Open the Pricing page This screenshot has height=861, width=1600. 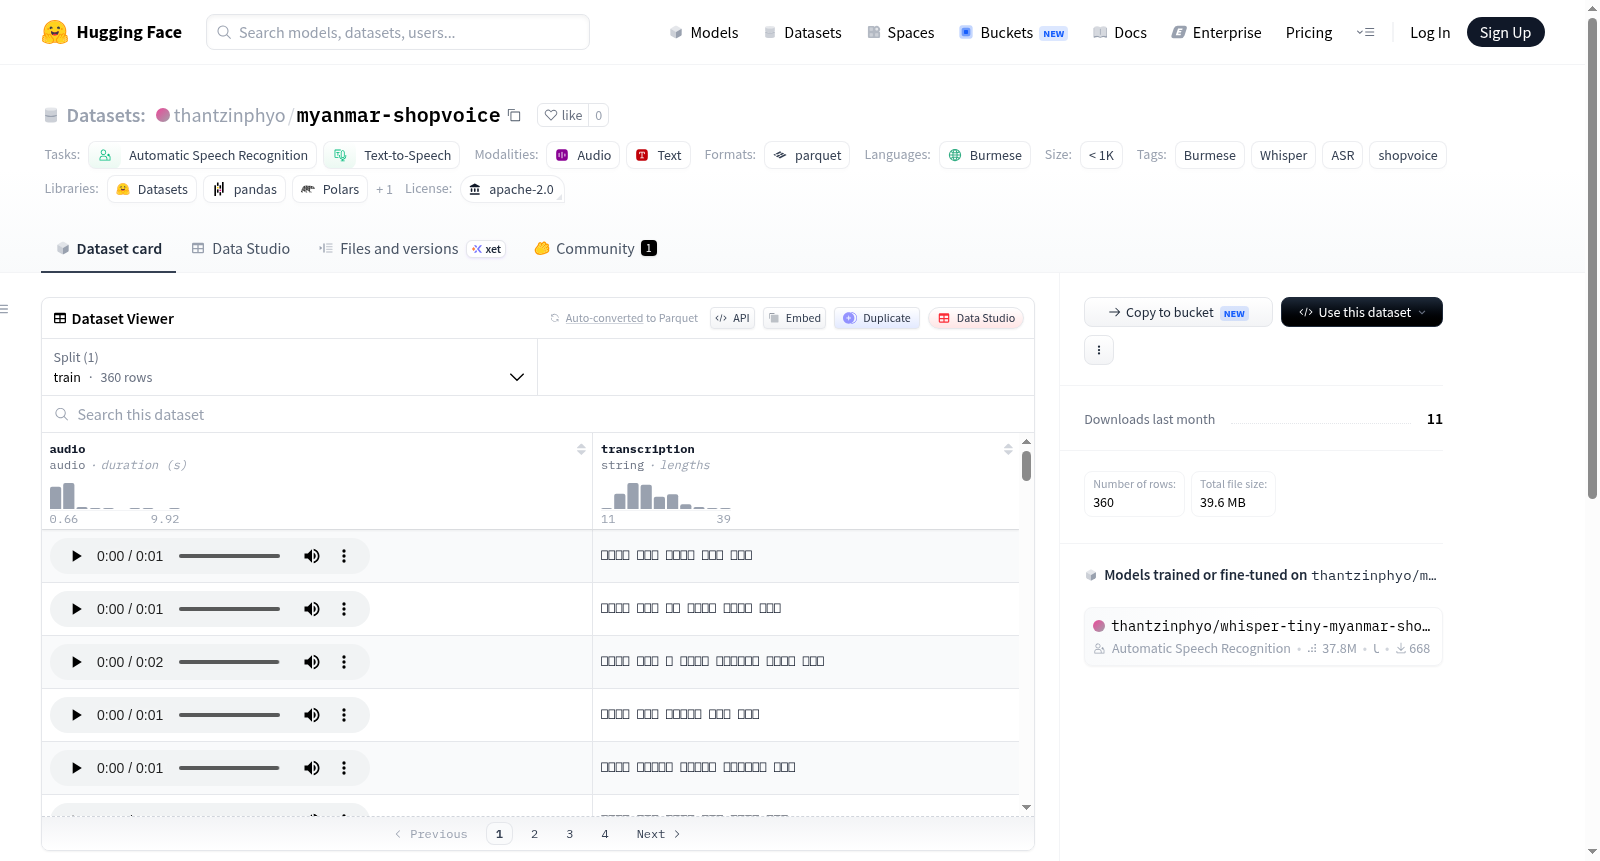(1309, 32)
